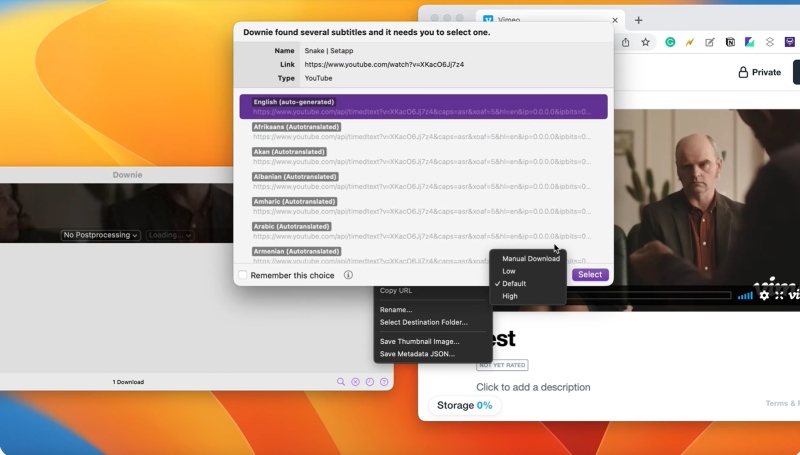Image resolution: width=800 pixels, height=455 pixels.
Task: Click the help question mark icon in Downie
Action: (384, 382)
